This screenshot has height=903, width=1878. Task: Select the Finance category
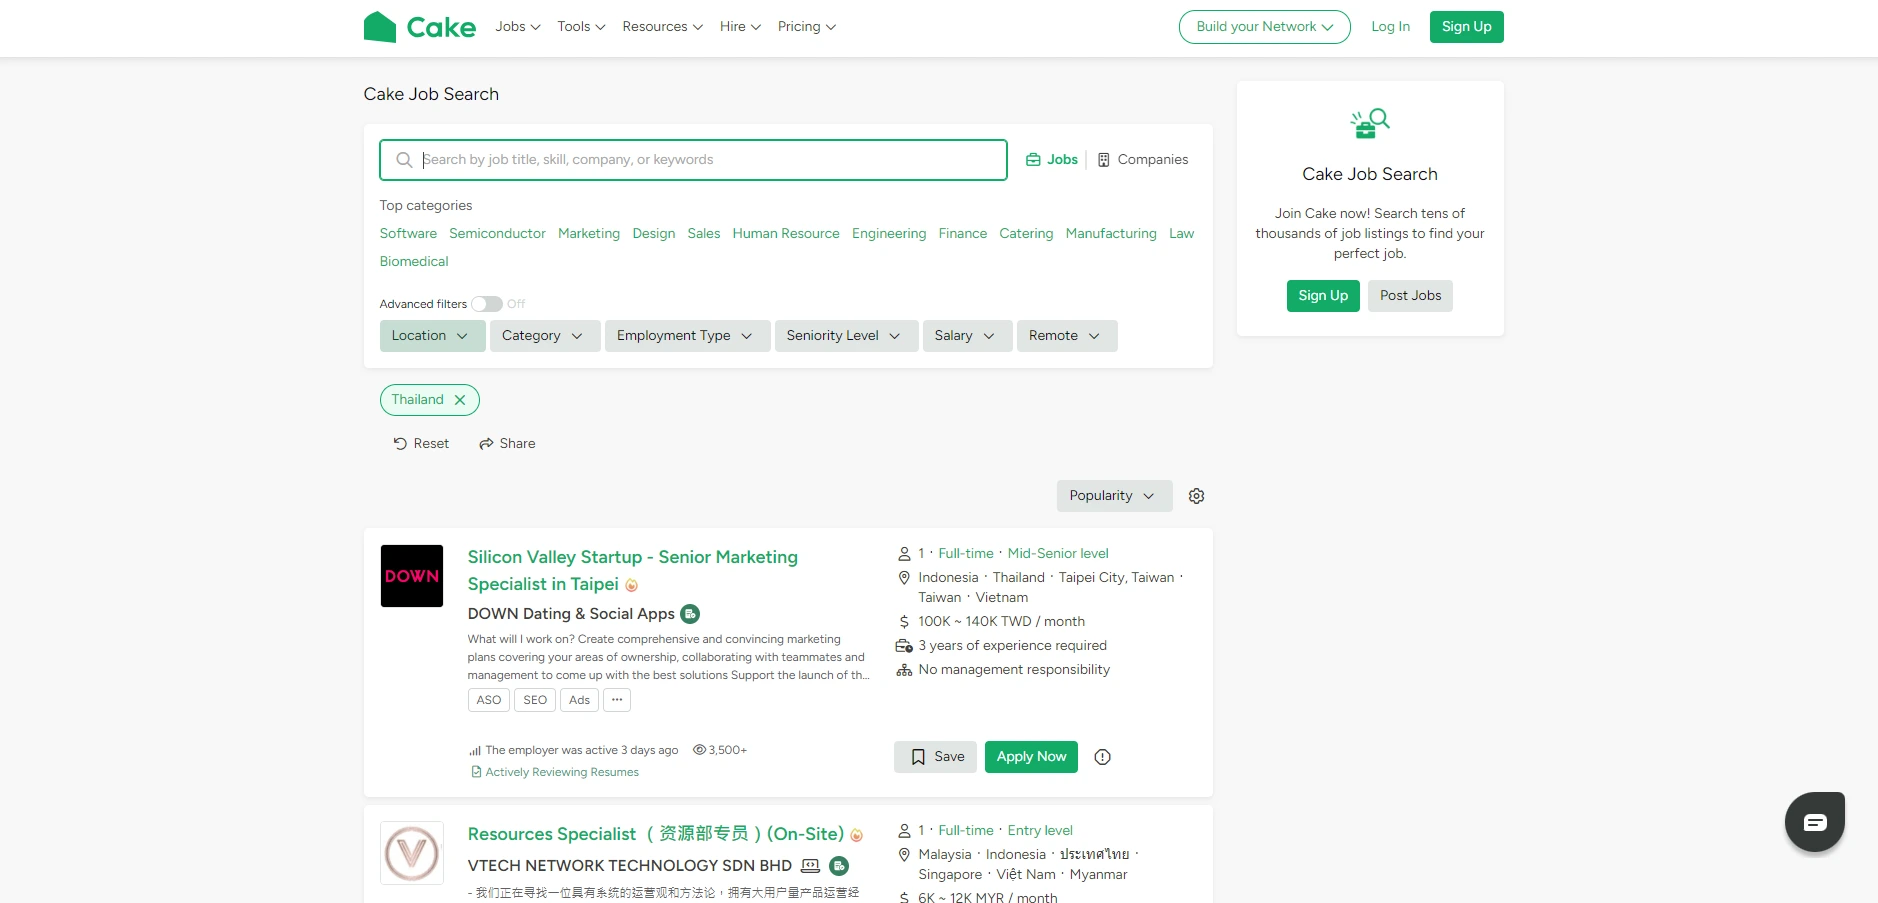pos(963,233)
